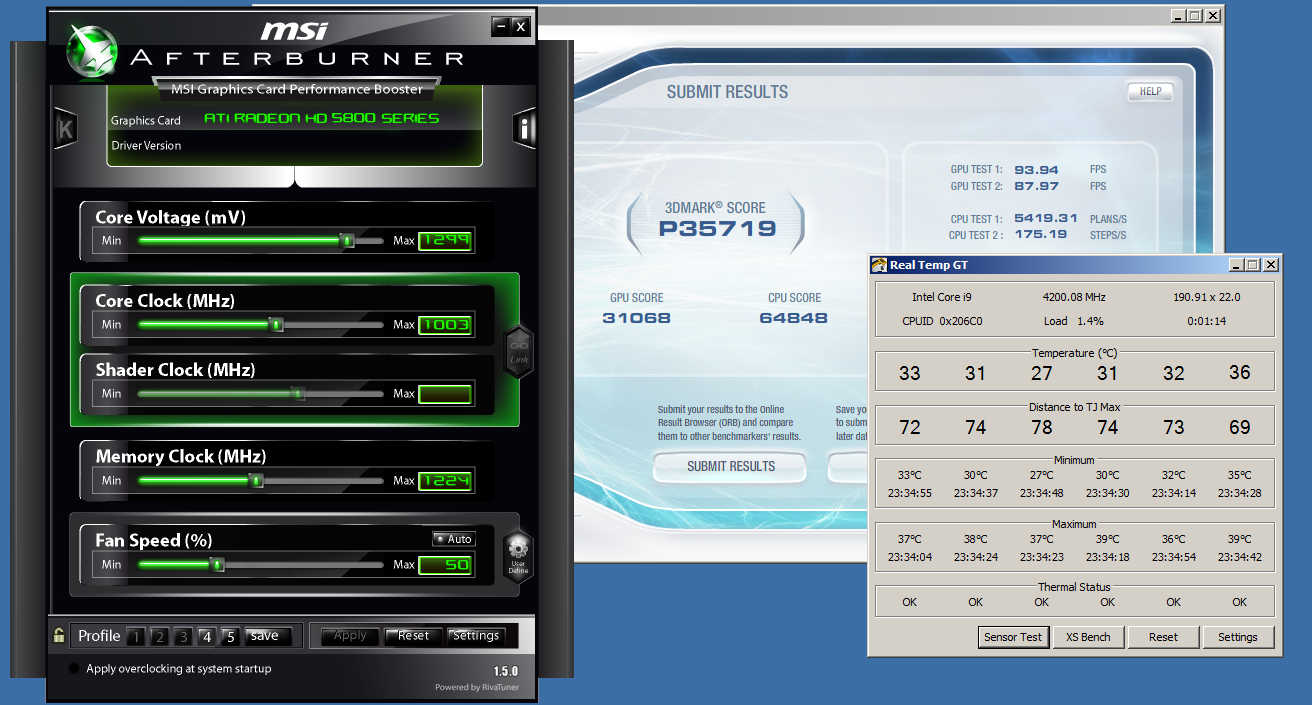Toggle the Link clocks chain button
The height and width of the screenshot is (705, 1312).
coord(519,352)
